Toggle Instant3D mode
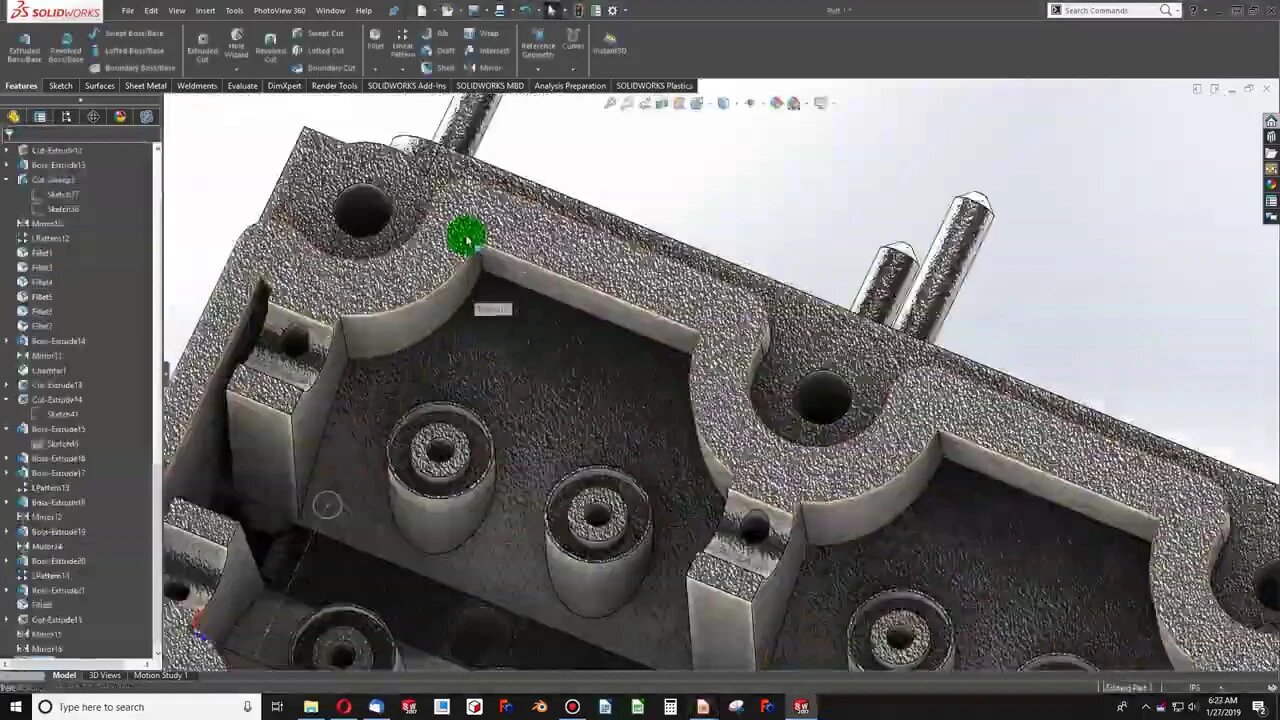 pos(610,44)
